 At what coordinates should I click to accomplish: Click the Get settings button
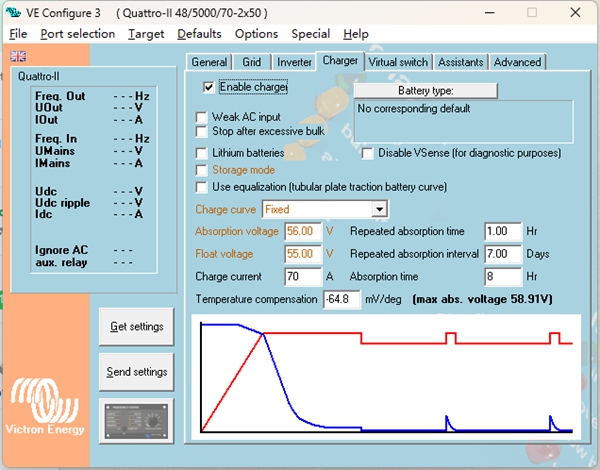[137, 326]
